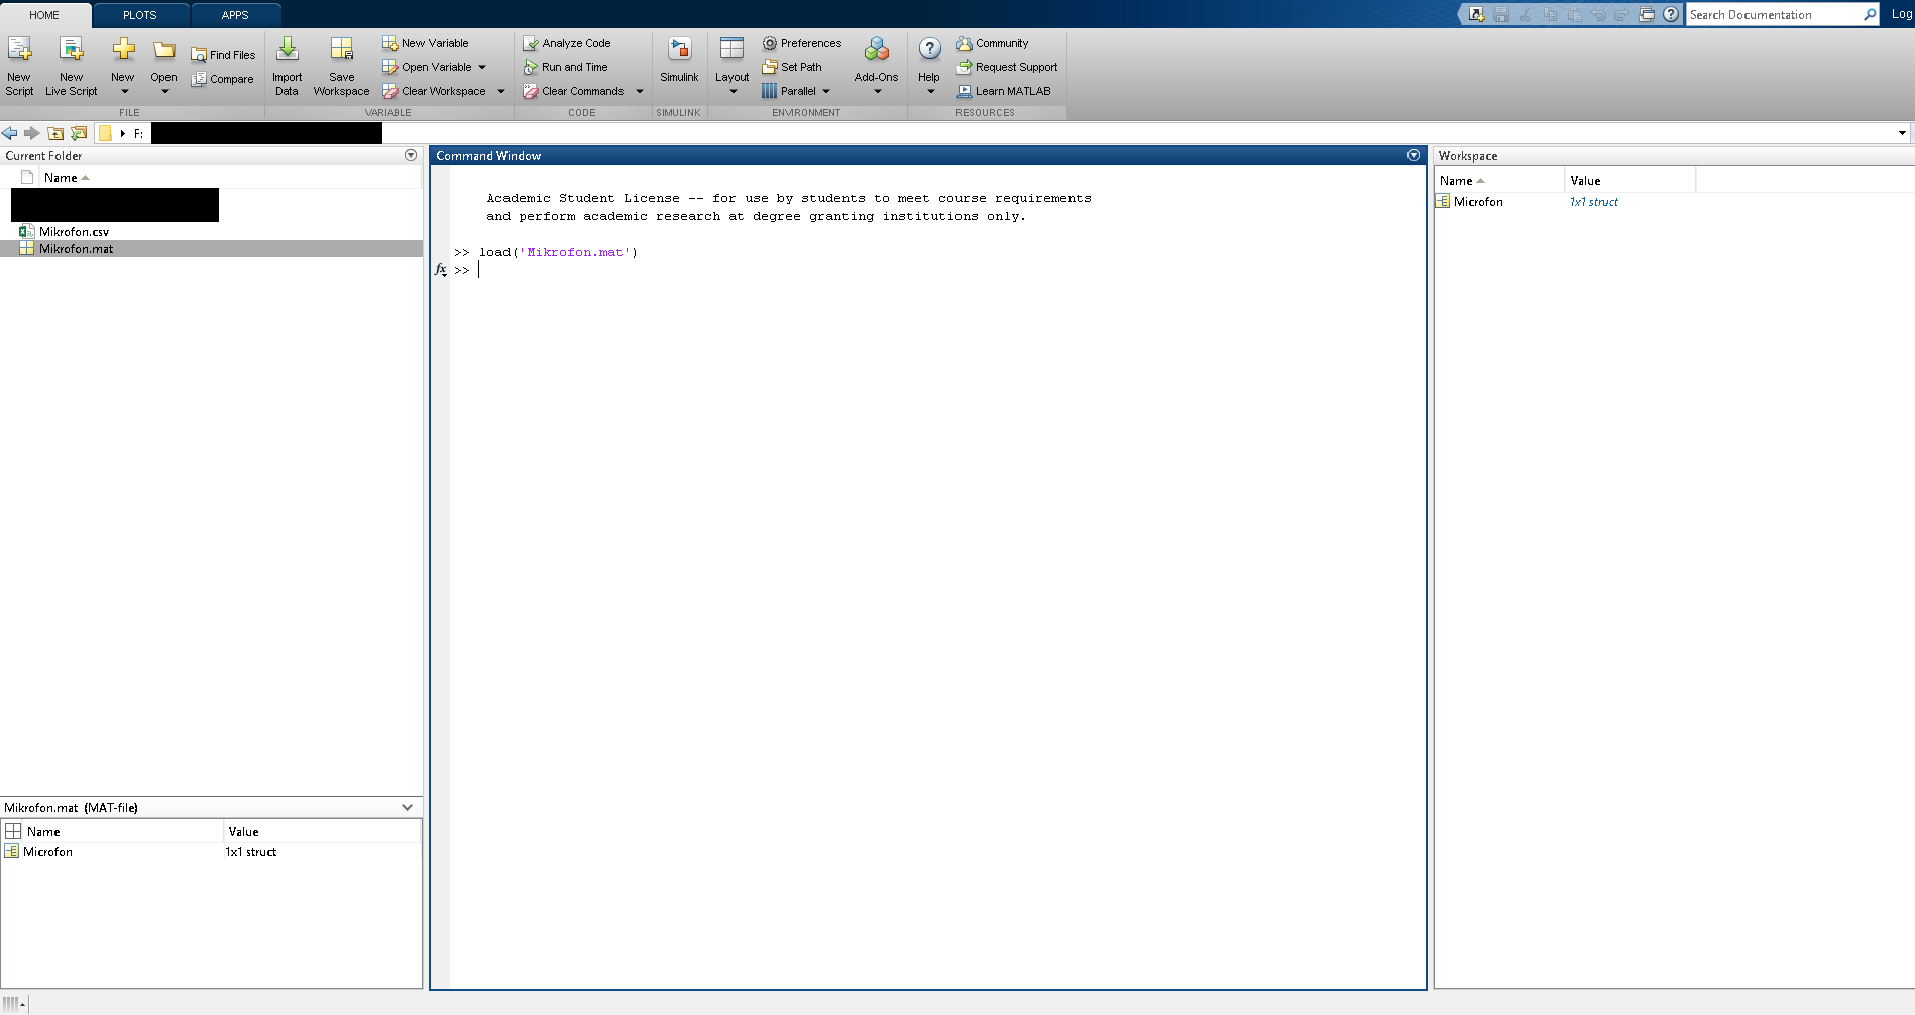Viewport: 1915px width, 1015px height.
Task: Click the Learn MATLAB link
Action: [1012, 91]
